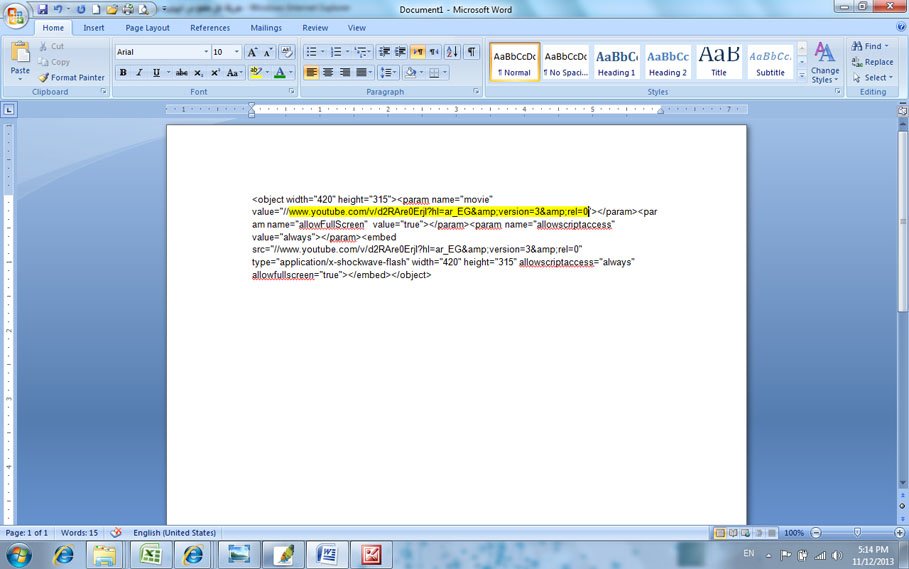Expand the Styles gallery More arrow

(802, 75)
